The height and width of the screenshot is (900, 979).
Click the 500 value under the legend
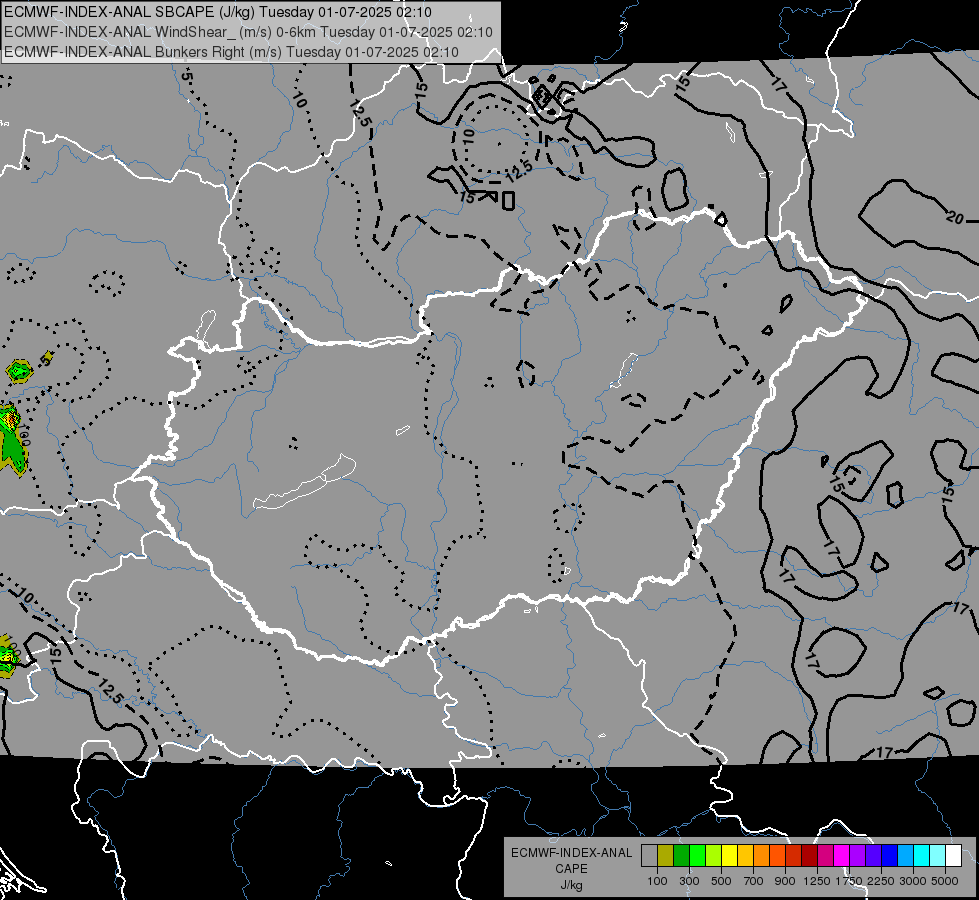(x=721, y=881)
